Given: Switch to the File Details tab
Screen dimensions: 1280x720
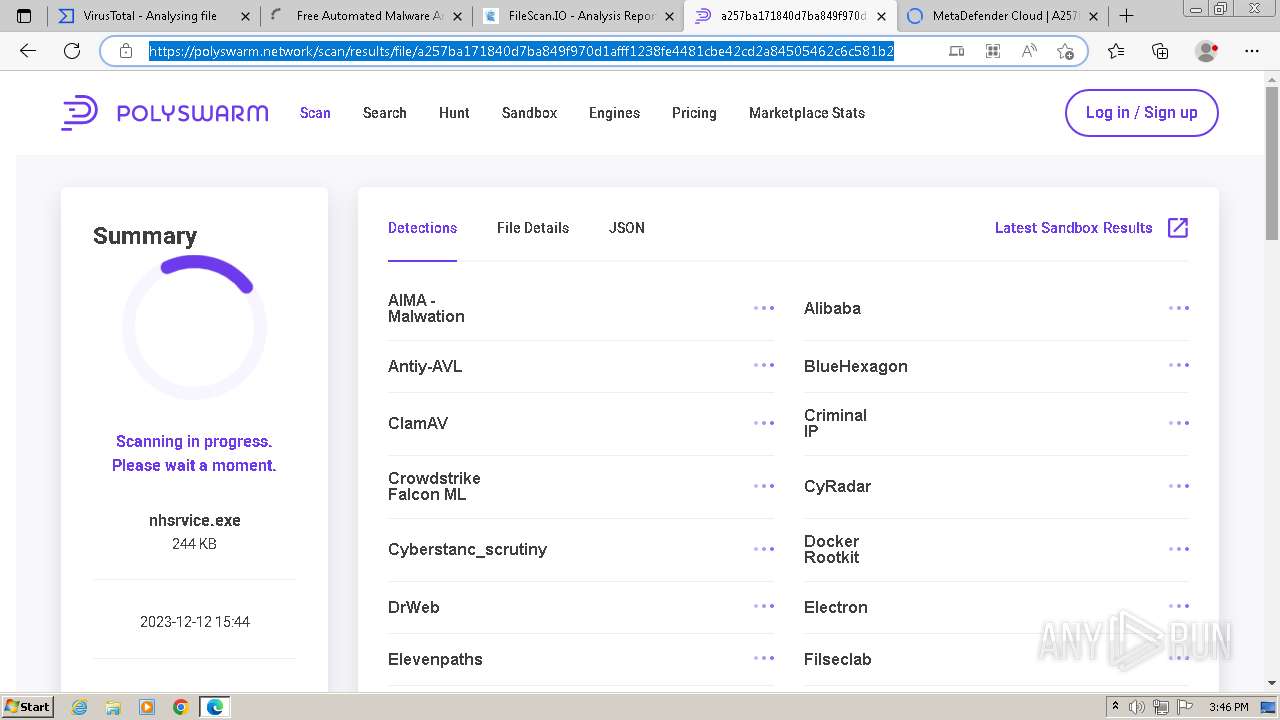Looking at the screenshot, I should tap(533, 228).
